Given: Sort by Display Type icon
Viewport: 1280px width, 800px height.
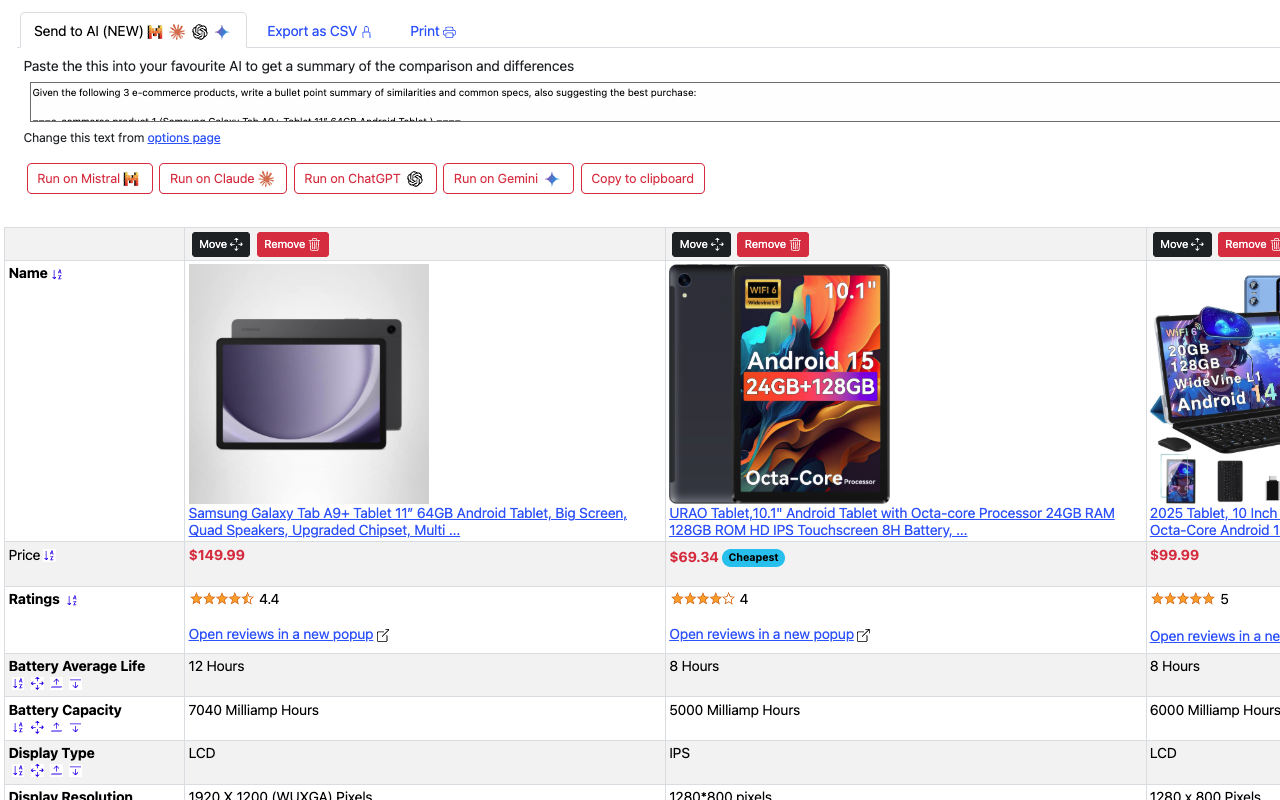Looking at the screenshot, I should tap(18, 771).
